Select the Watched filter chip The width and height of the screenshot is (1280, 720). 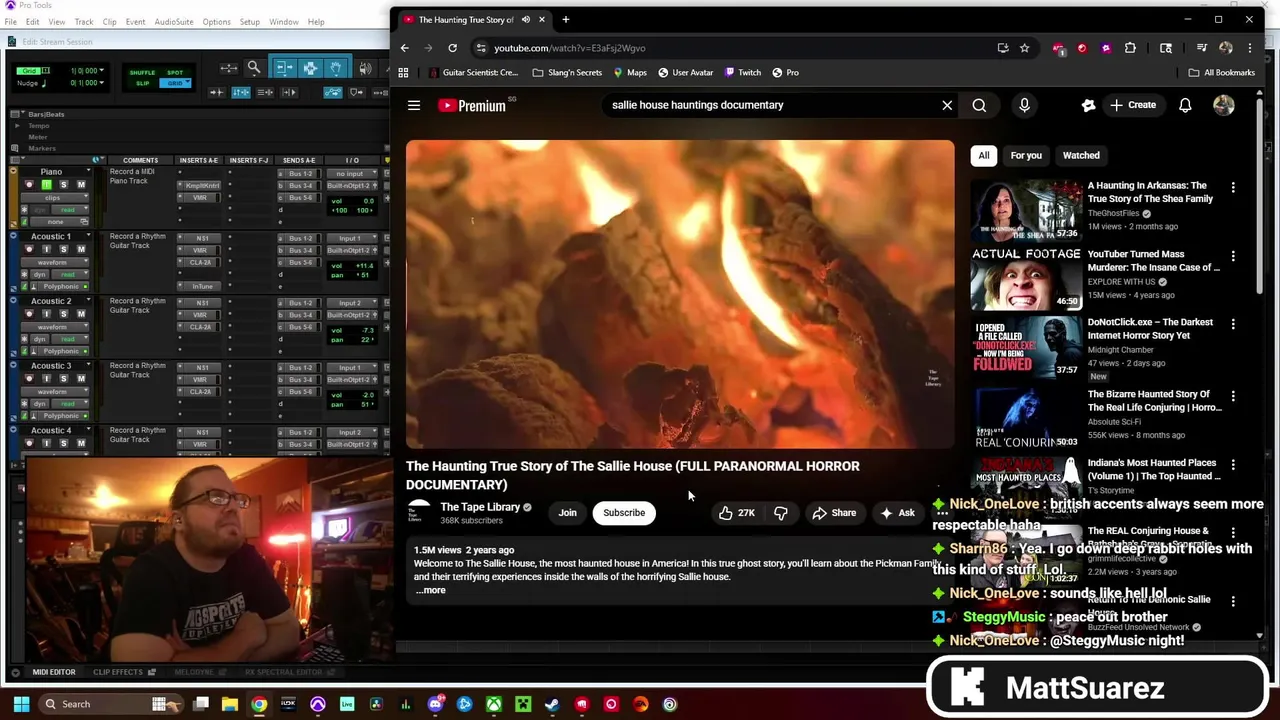point(1081,156)
